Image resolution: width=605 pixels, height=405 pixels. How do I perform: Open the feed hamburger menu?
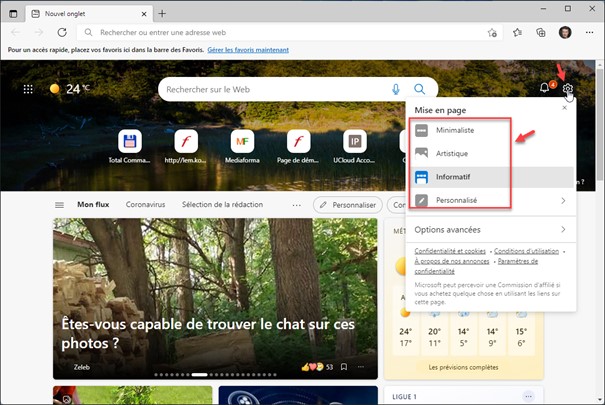click(x=60, y=205)
